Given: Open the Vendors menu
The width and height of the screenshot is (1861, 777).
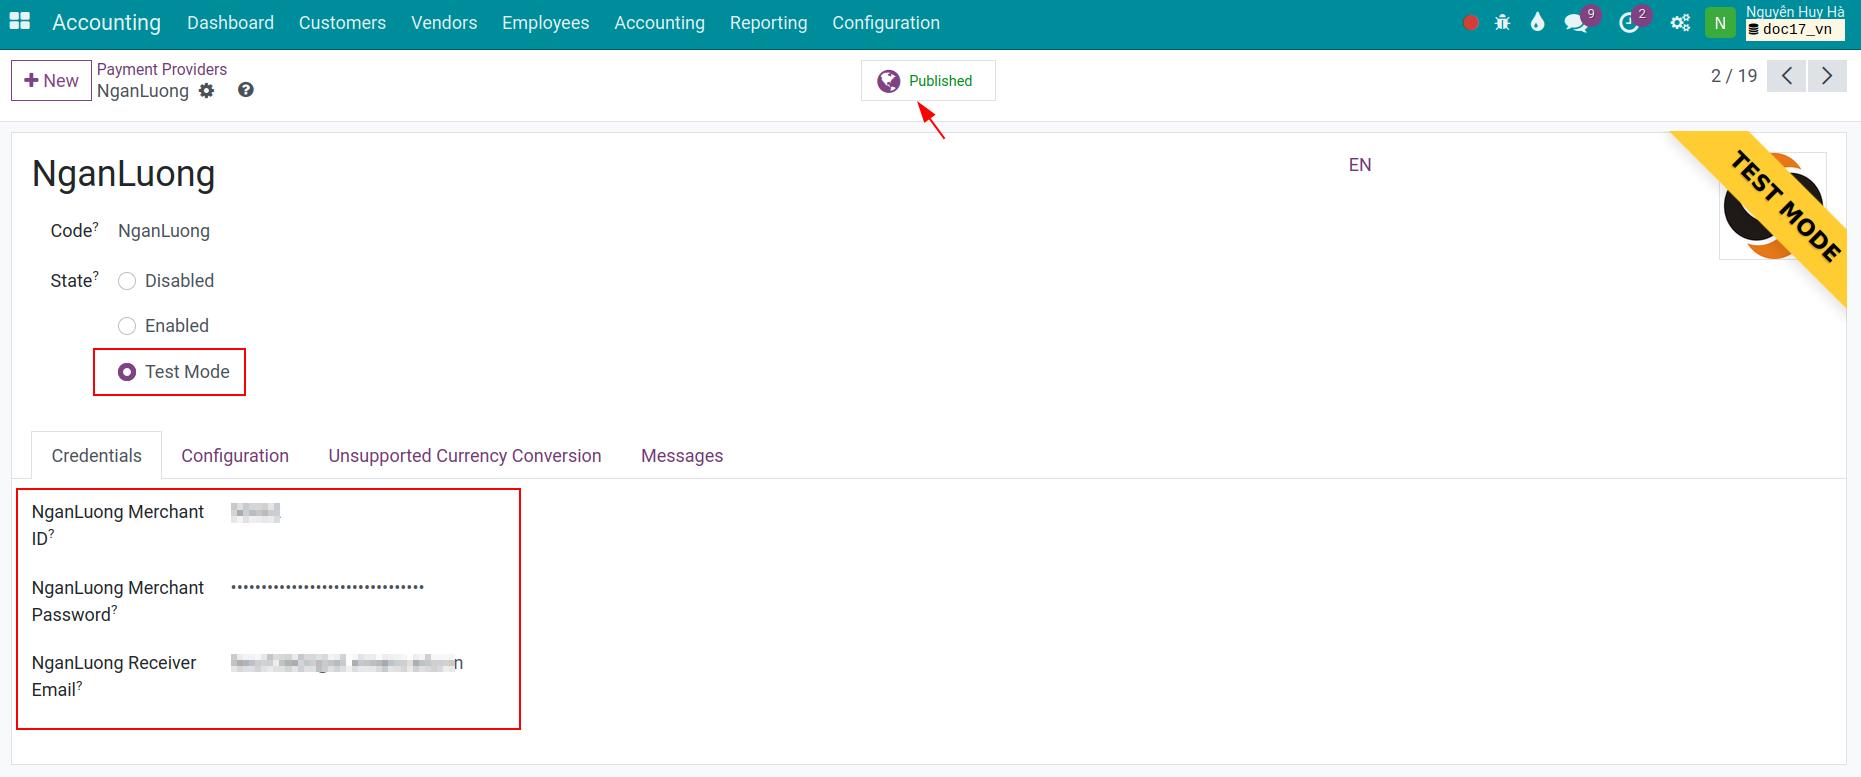Looking at the screenshot, I should 444,23.
